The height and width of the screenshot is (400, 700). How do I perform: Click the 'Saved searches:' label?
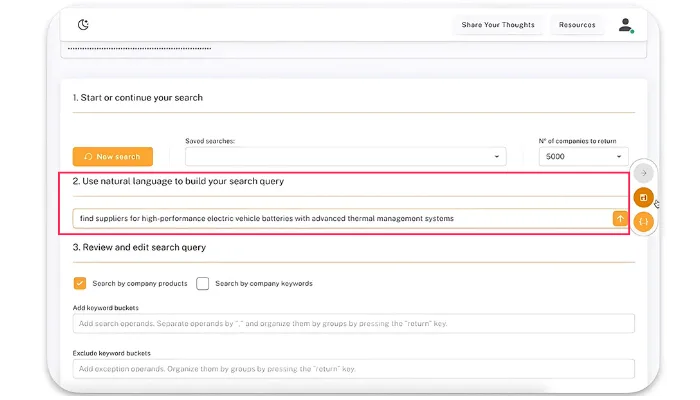(210, 141)
